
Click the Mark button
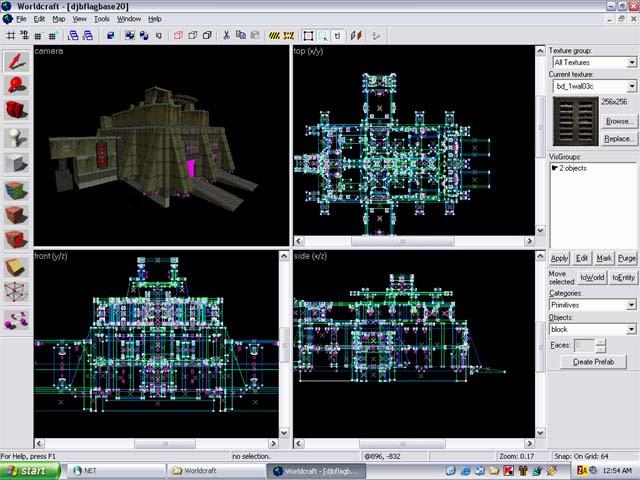(x=604, y=258)
